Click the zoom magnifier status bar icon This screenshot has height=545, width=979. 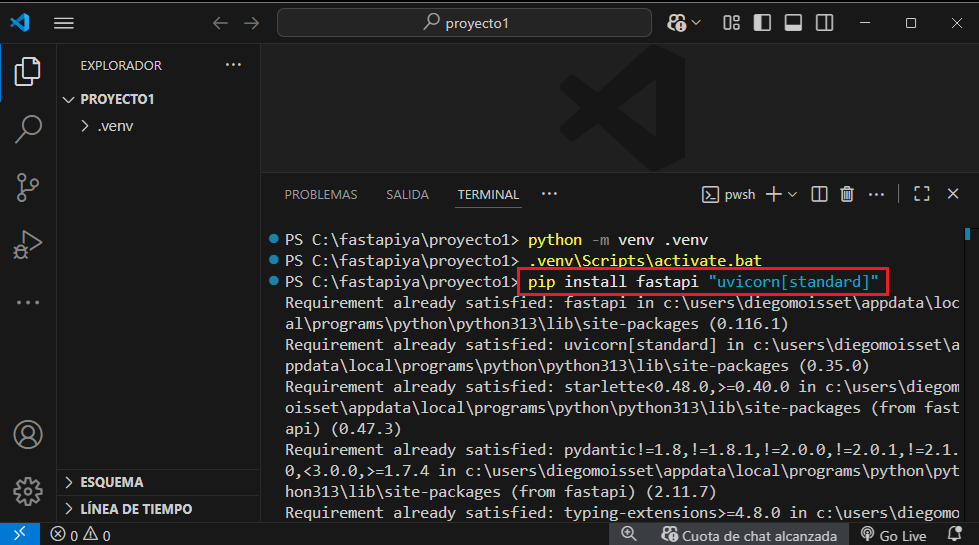click(629, 534)
